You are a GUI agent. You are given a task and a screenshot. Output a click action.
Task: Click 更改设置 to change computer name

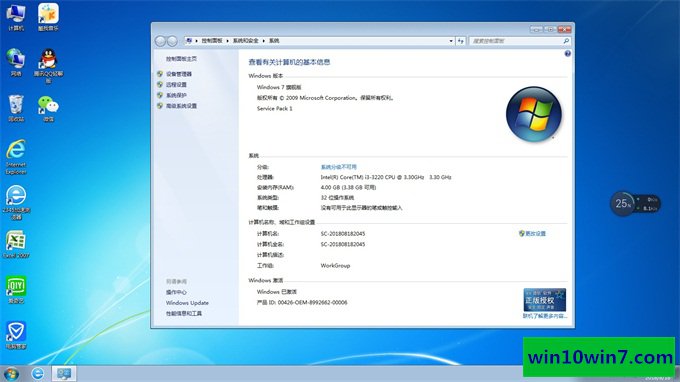pyautogui.click(x=536, y=234)
